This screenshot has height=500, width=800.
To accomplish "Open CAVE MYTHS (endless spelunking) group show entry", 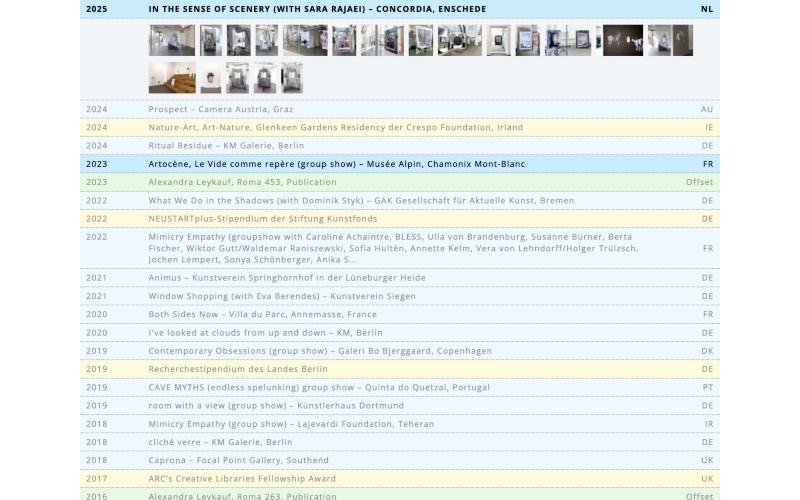I will 399,387.
